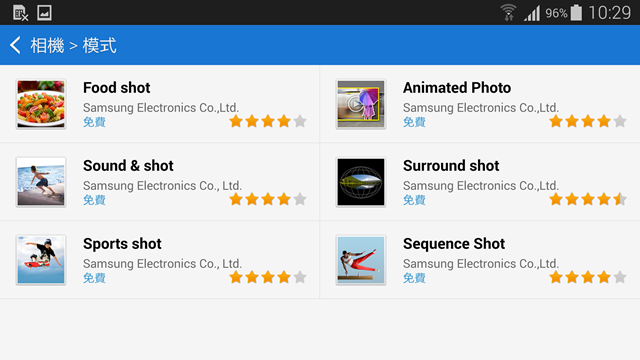Select the Surround shot globe icon
Screen dimensions: 640x360
tap(361, 182)
